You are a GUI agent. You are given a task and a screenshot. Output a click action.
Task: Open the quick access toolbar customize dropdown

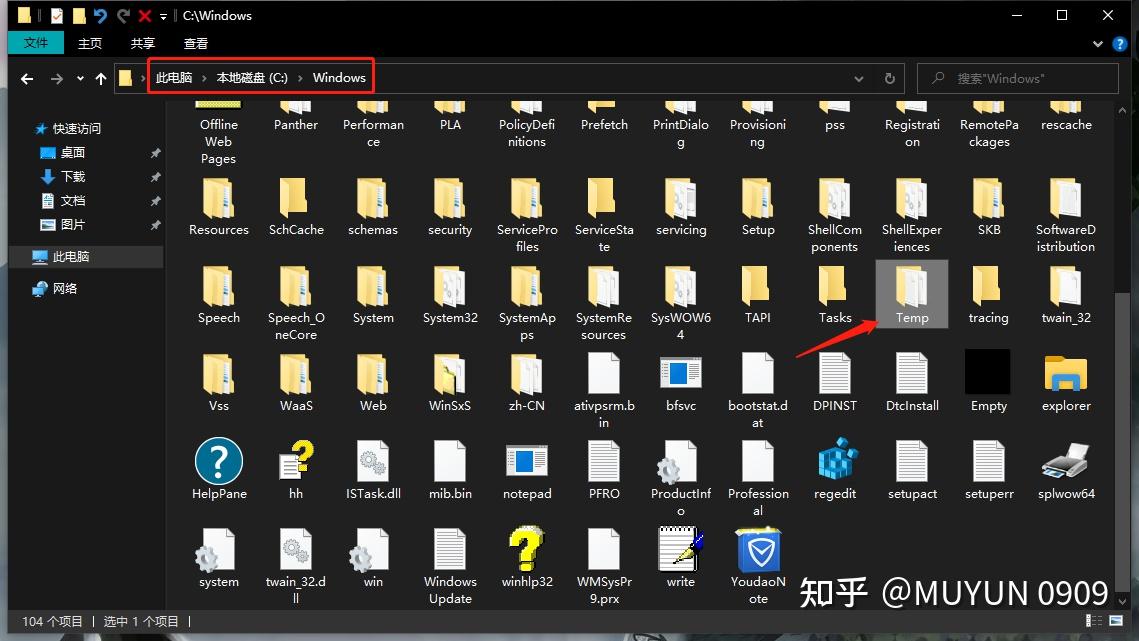pyautogui.click(x=163, y=15)
